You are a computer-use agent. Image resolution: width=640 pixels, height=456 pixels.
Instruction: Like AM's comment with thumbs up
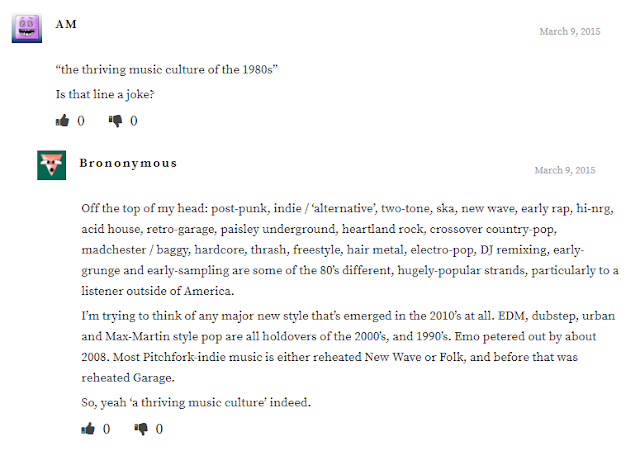click(62, 121)
